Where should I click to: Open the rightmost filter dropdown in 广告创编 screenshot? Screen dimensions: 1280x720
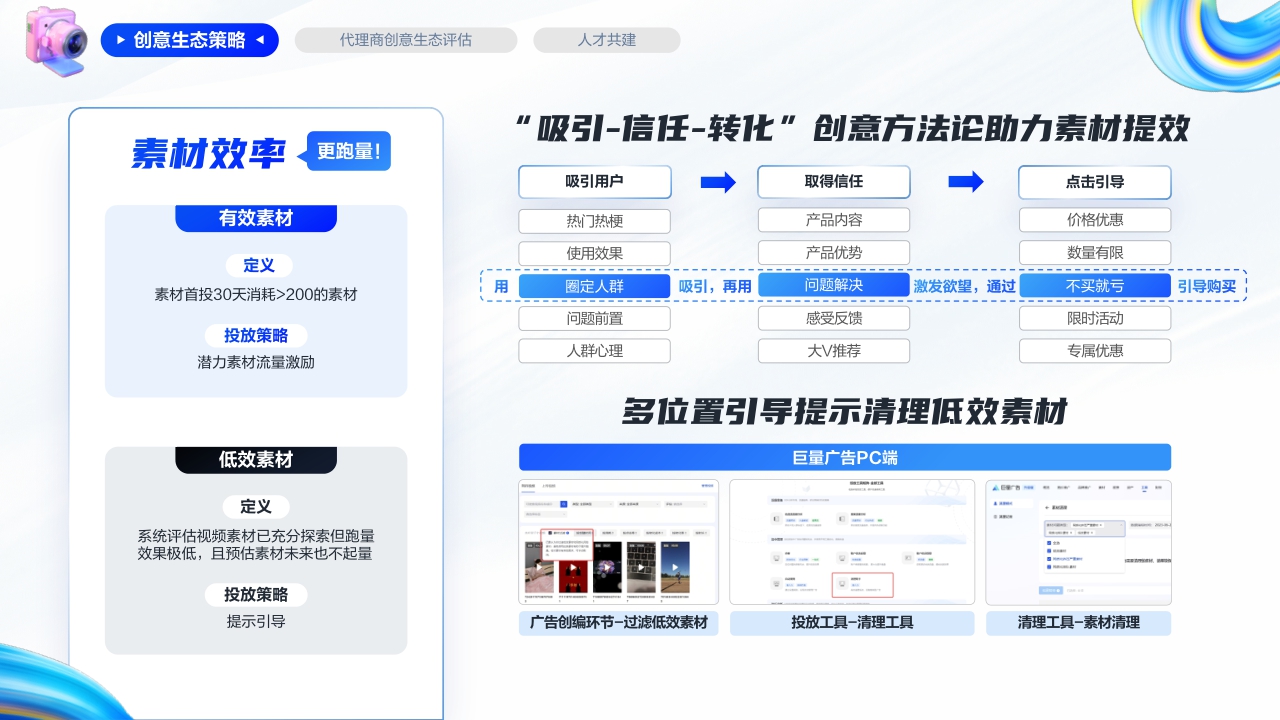[685, 504]
